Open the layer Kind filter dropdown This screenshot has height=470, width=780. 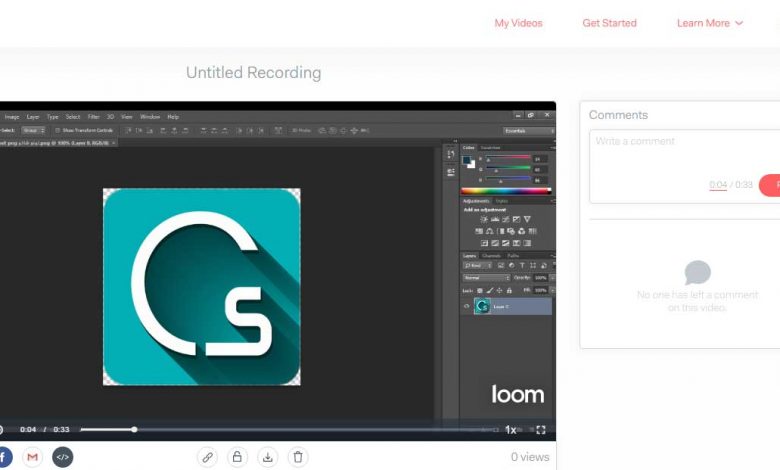point(478,266)
